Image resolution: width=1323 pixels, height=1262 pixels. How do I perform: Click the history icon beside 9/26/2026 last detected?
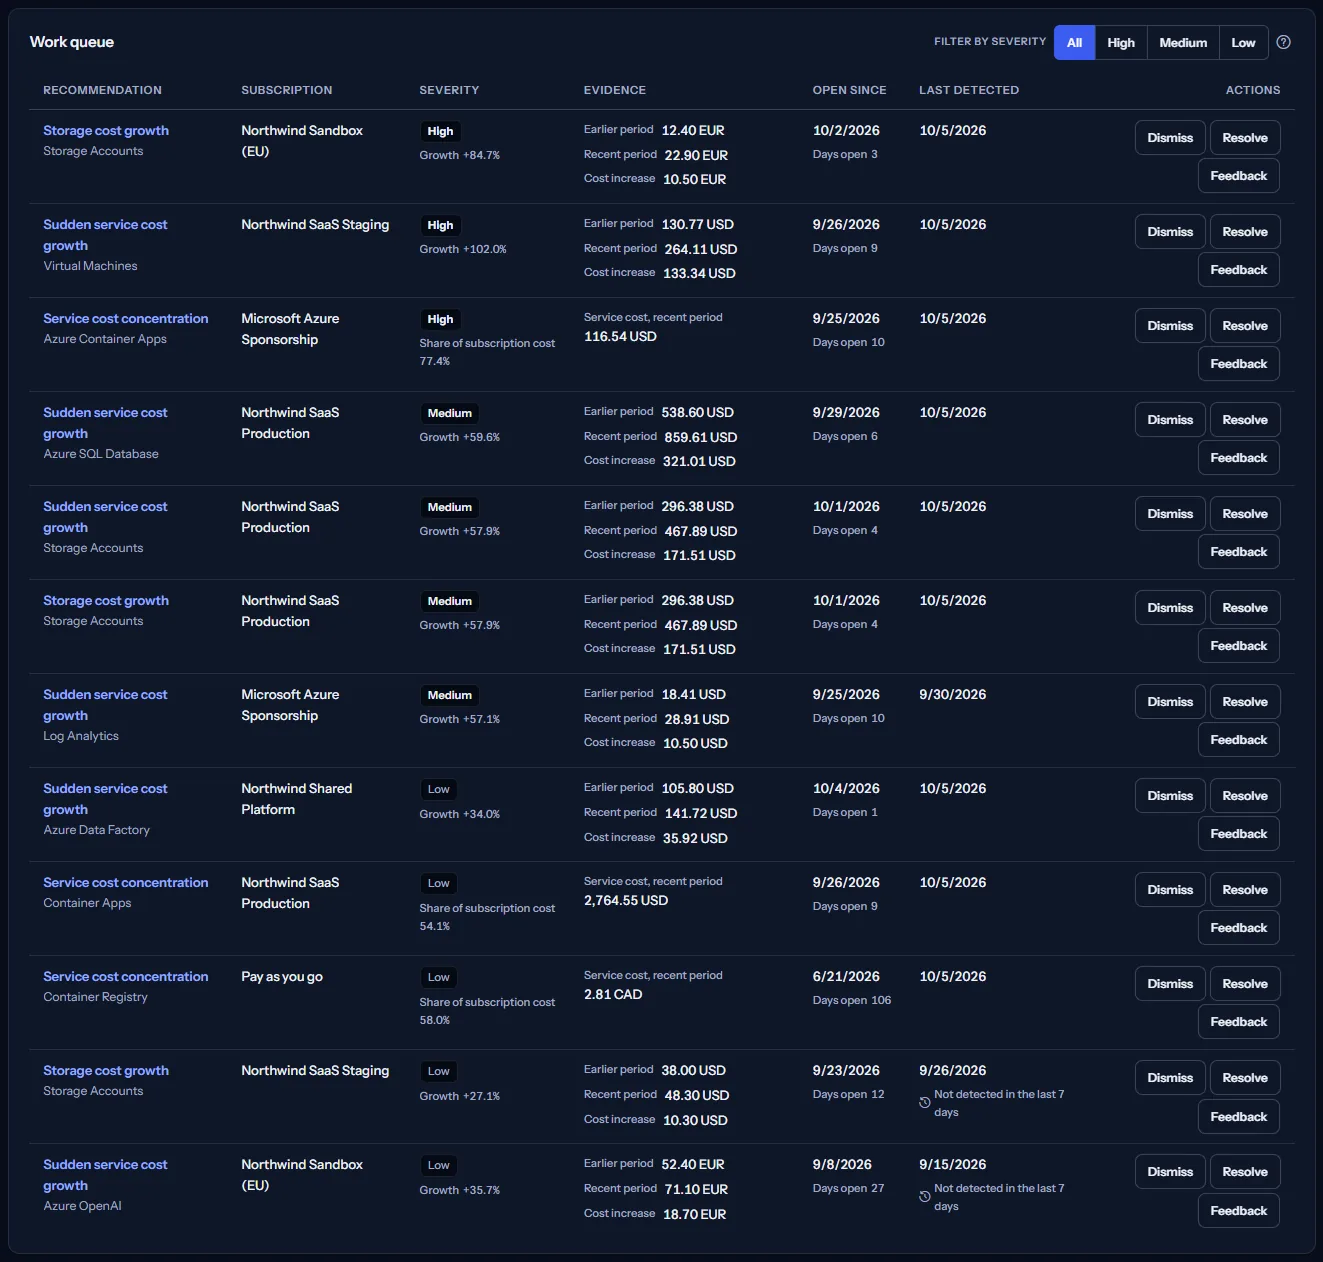925,1103
